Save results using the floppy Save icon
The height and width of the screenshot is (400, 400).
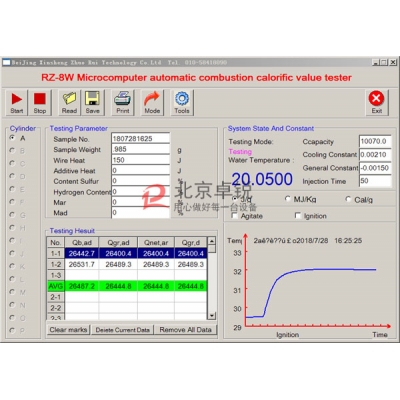(x=92, y=103)
